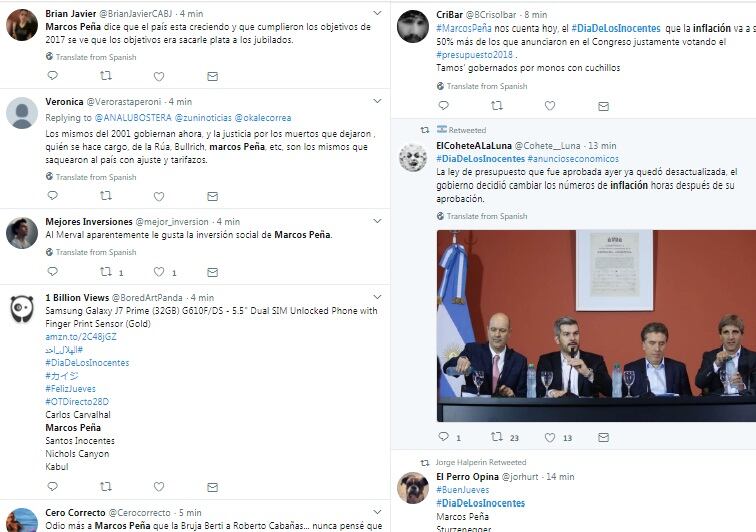Retweet Veronica's tweet about 2001
The width and height of the screenshot is (756, 532).
(x=106, y=196)
